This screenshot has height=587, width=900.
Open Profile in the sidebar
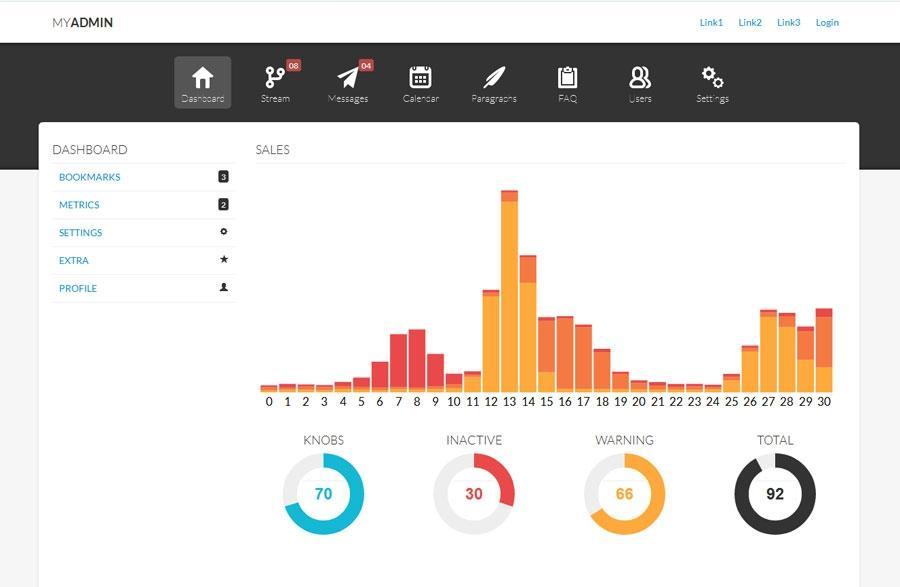pyautogui.click(x=77, y=288)
